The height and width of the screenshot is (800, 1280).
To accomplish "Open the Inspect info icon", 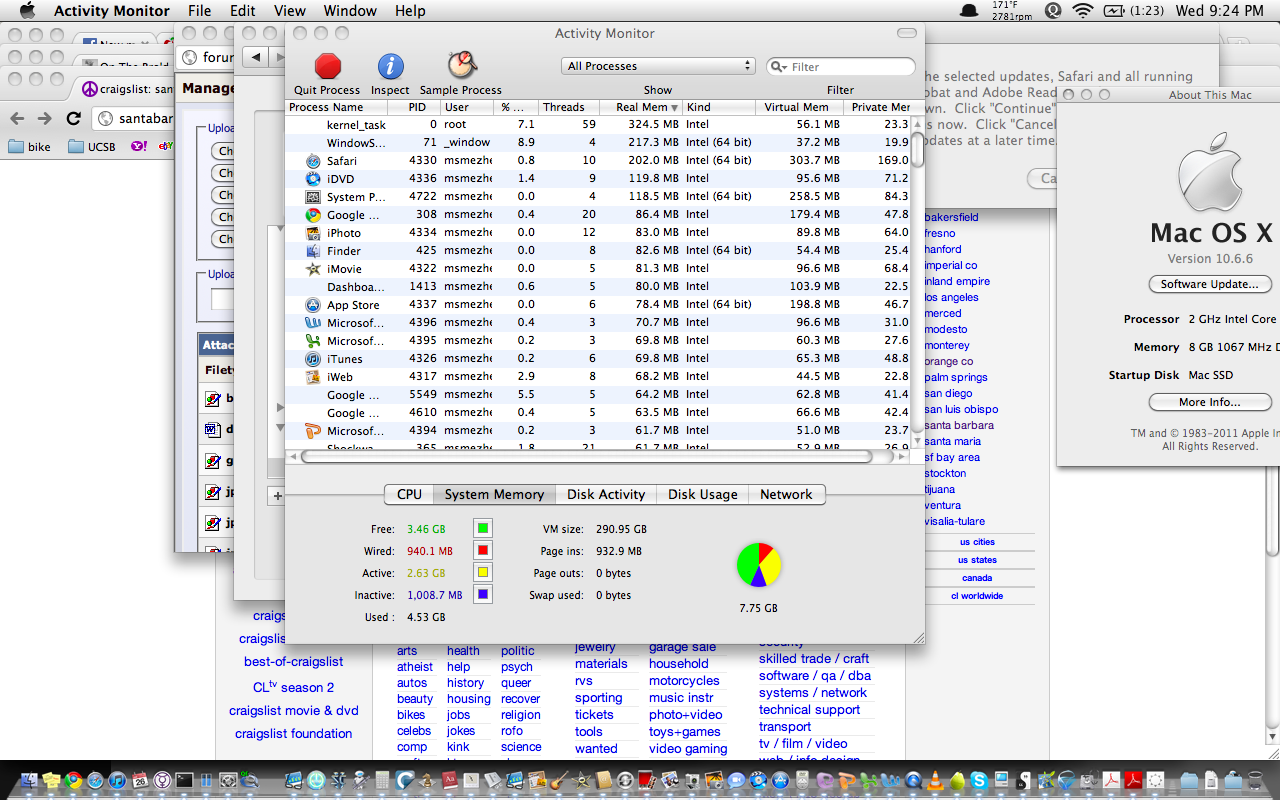I will coord(390,66).
